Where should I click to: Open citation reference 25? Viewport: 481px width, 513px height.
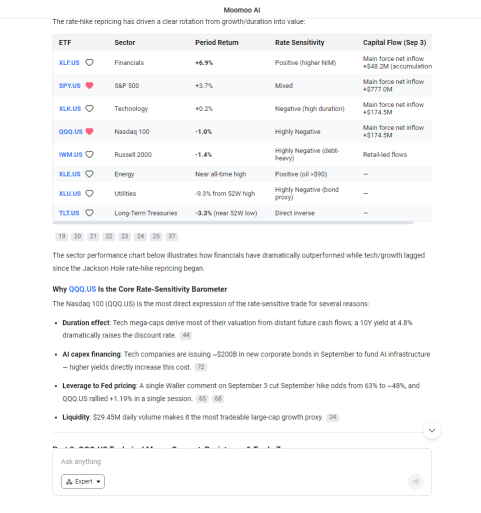click(156, 236)
